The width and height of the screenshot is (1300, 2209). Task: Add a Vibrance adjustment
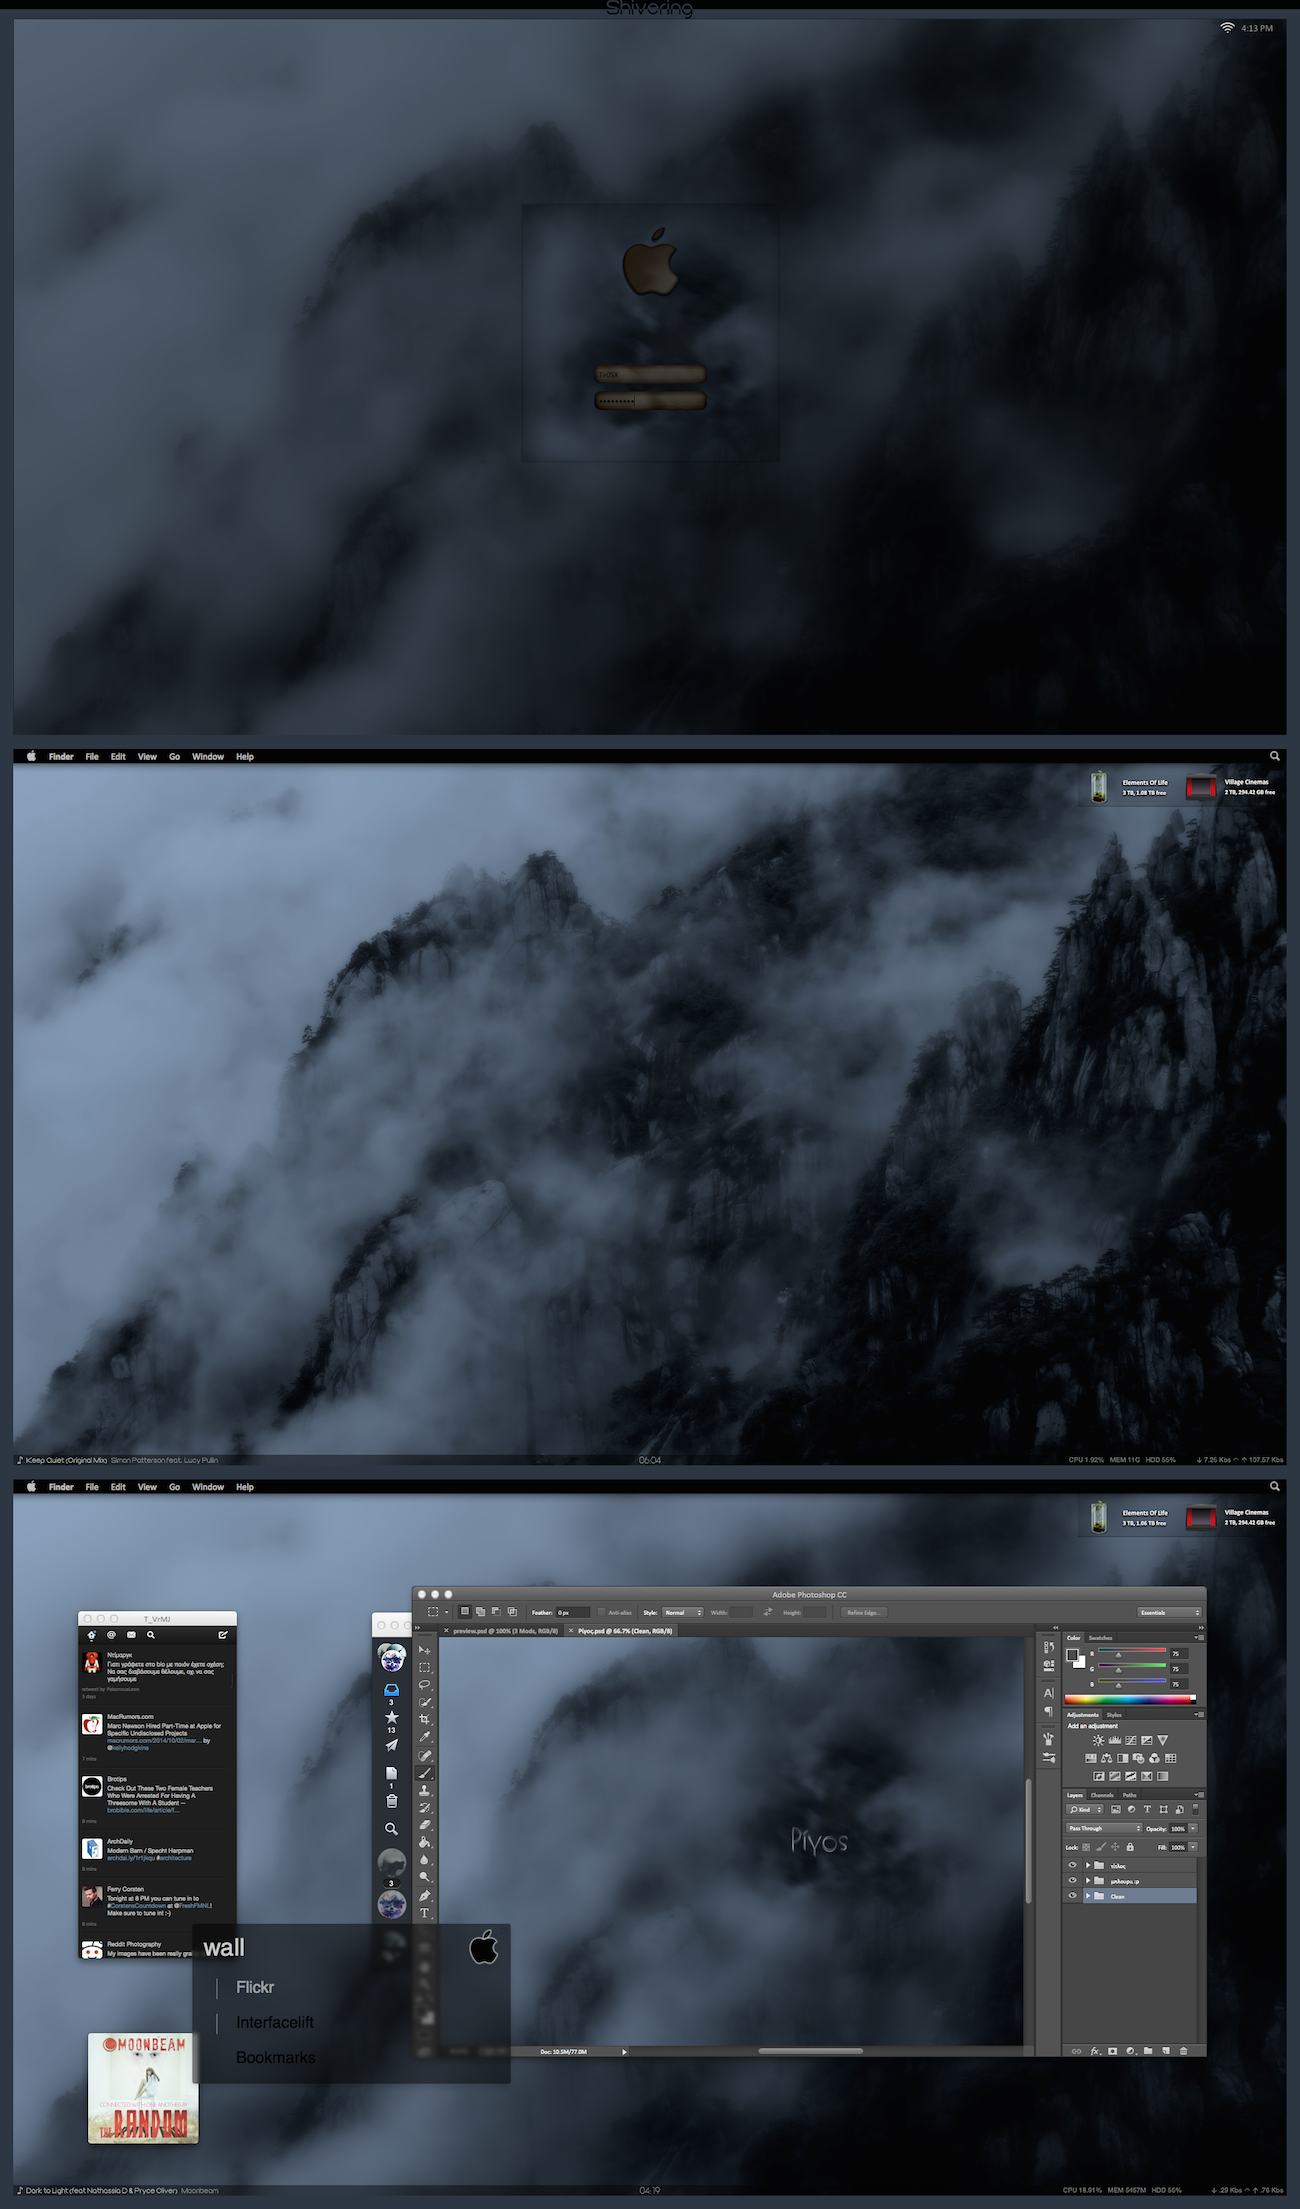(x=1162, y=1740)
